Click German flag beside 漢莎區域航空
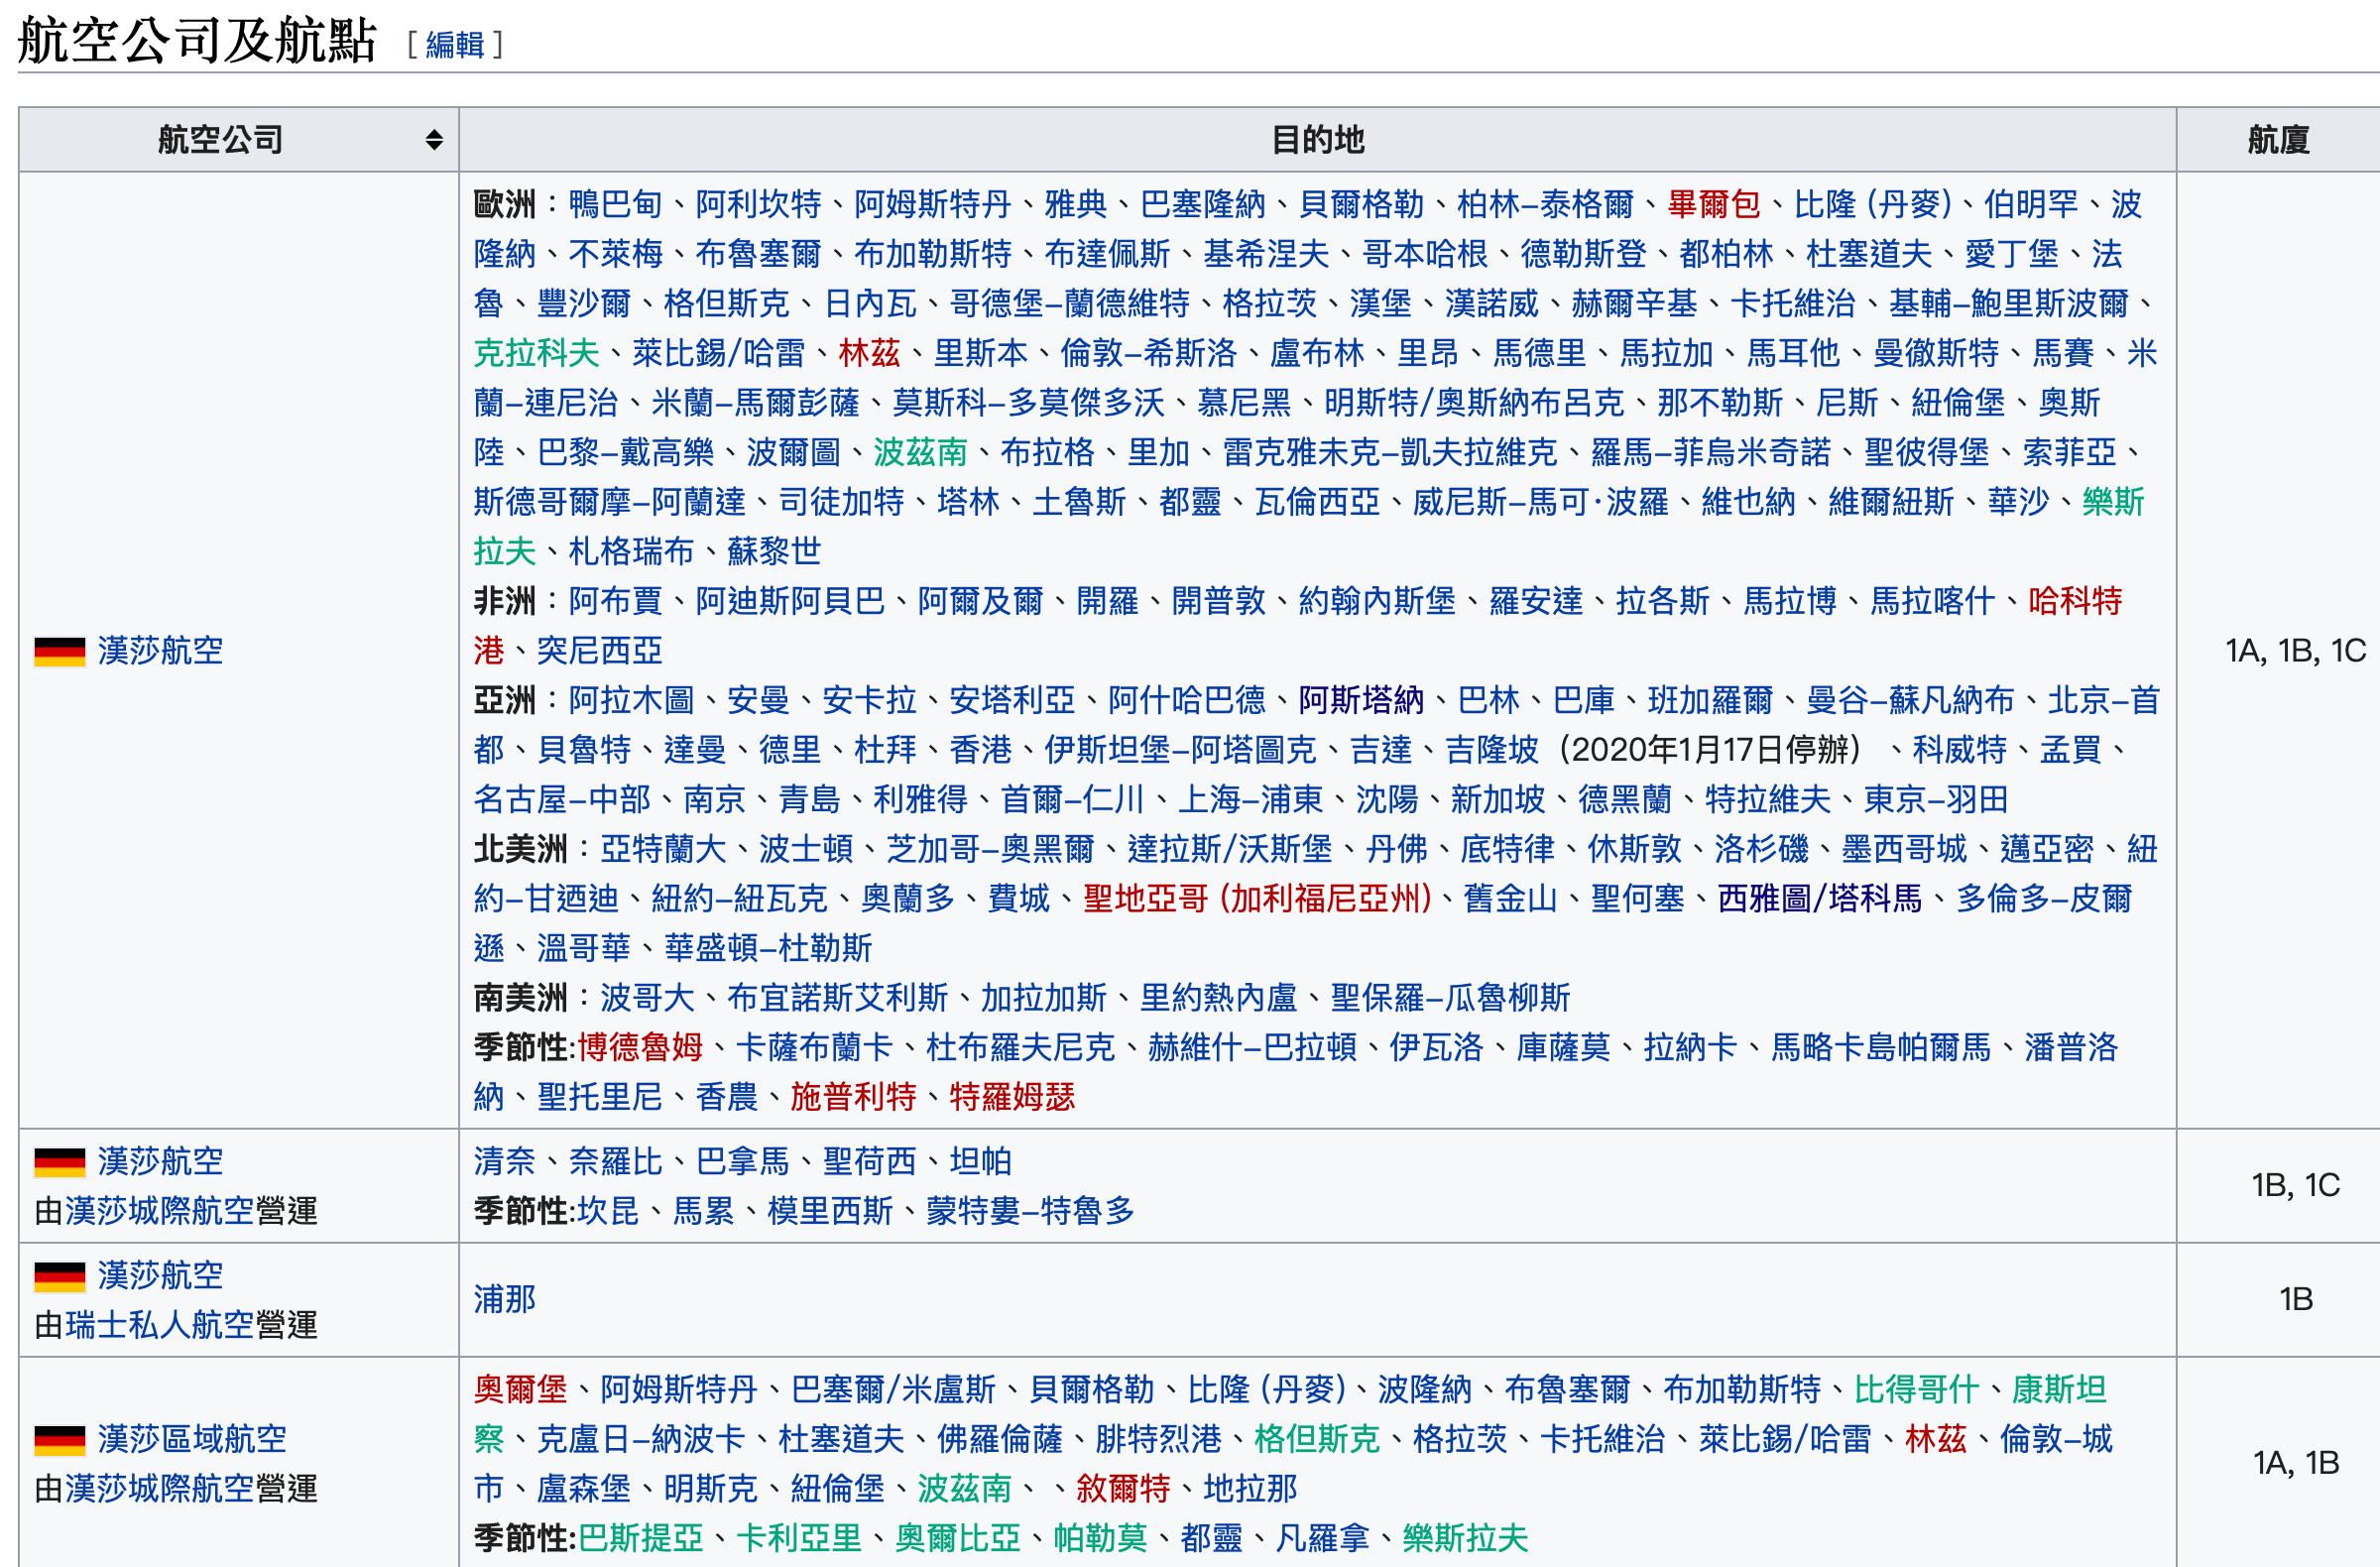This screenshot has width=2380, height=1567. (x=60, y=1440)
